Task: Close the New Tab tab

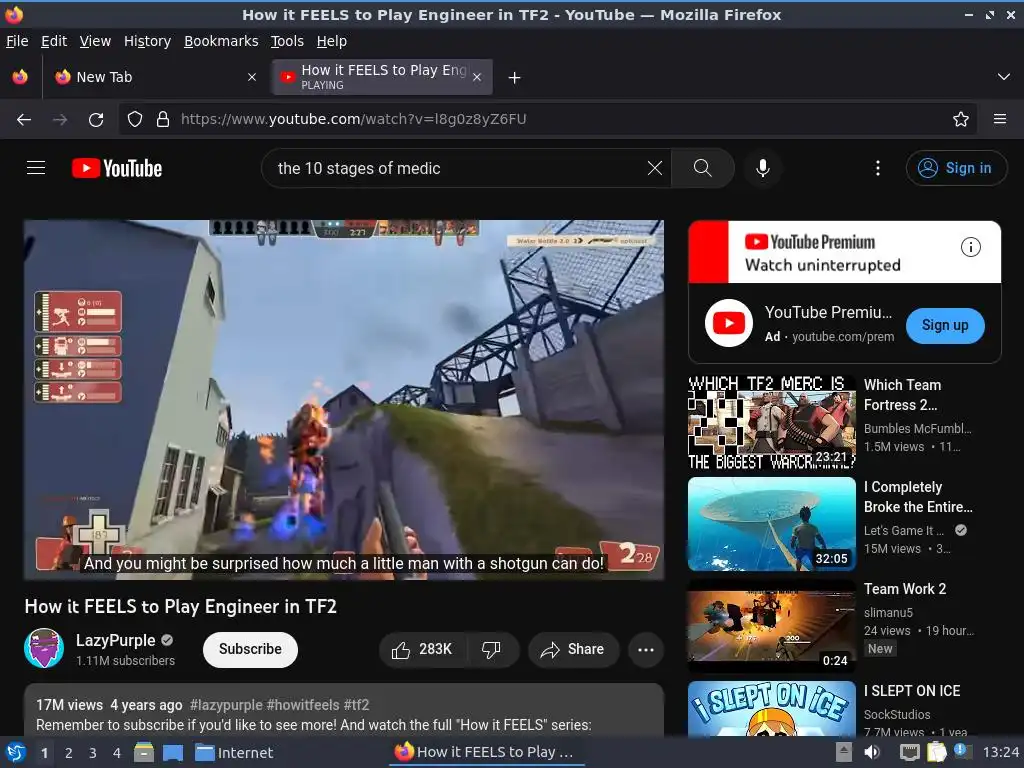Action: tap(251, 77)
